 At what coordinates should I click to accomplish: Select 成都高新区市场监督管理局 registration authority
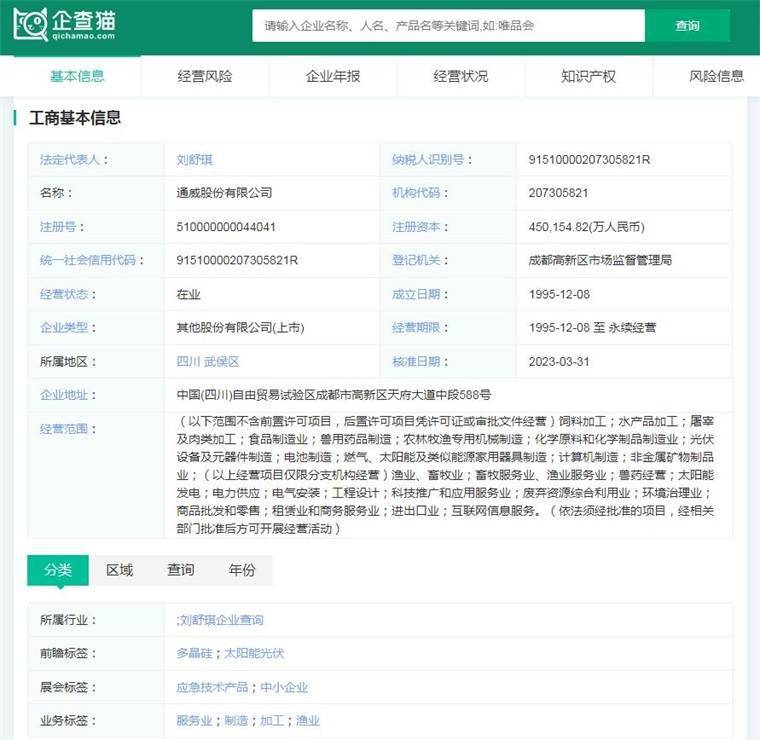click(x=600, y=260)
